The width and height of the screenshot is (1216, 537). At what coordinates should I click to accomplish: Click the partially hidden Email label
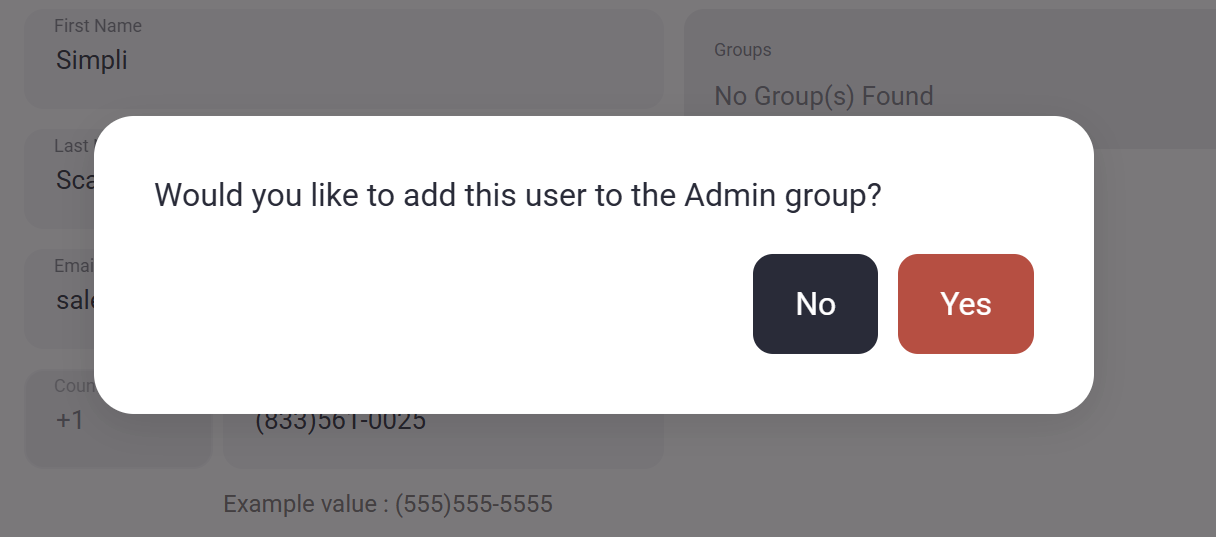click(73, 266)
